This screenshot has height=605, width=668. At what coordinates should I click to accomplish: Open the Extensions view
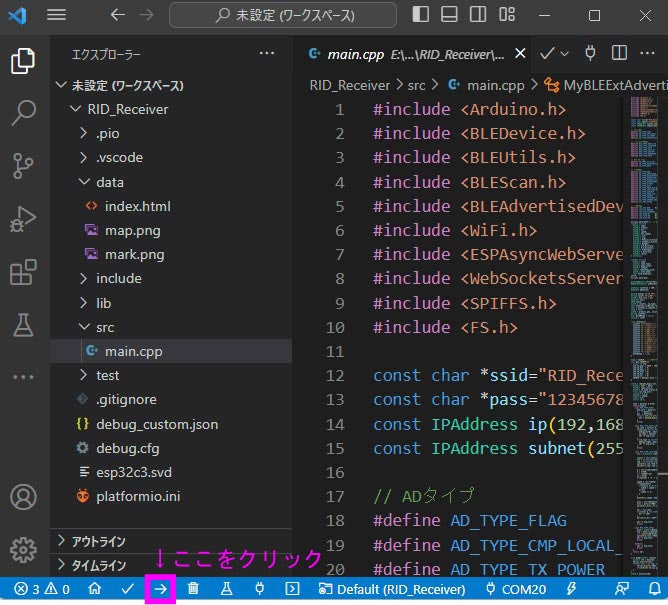[23, 272]
